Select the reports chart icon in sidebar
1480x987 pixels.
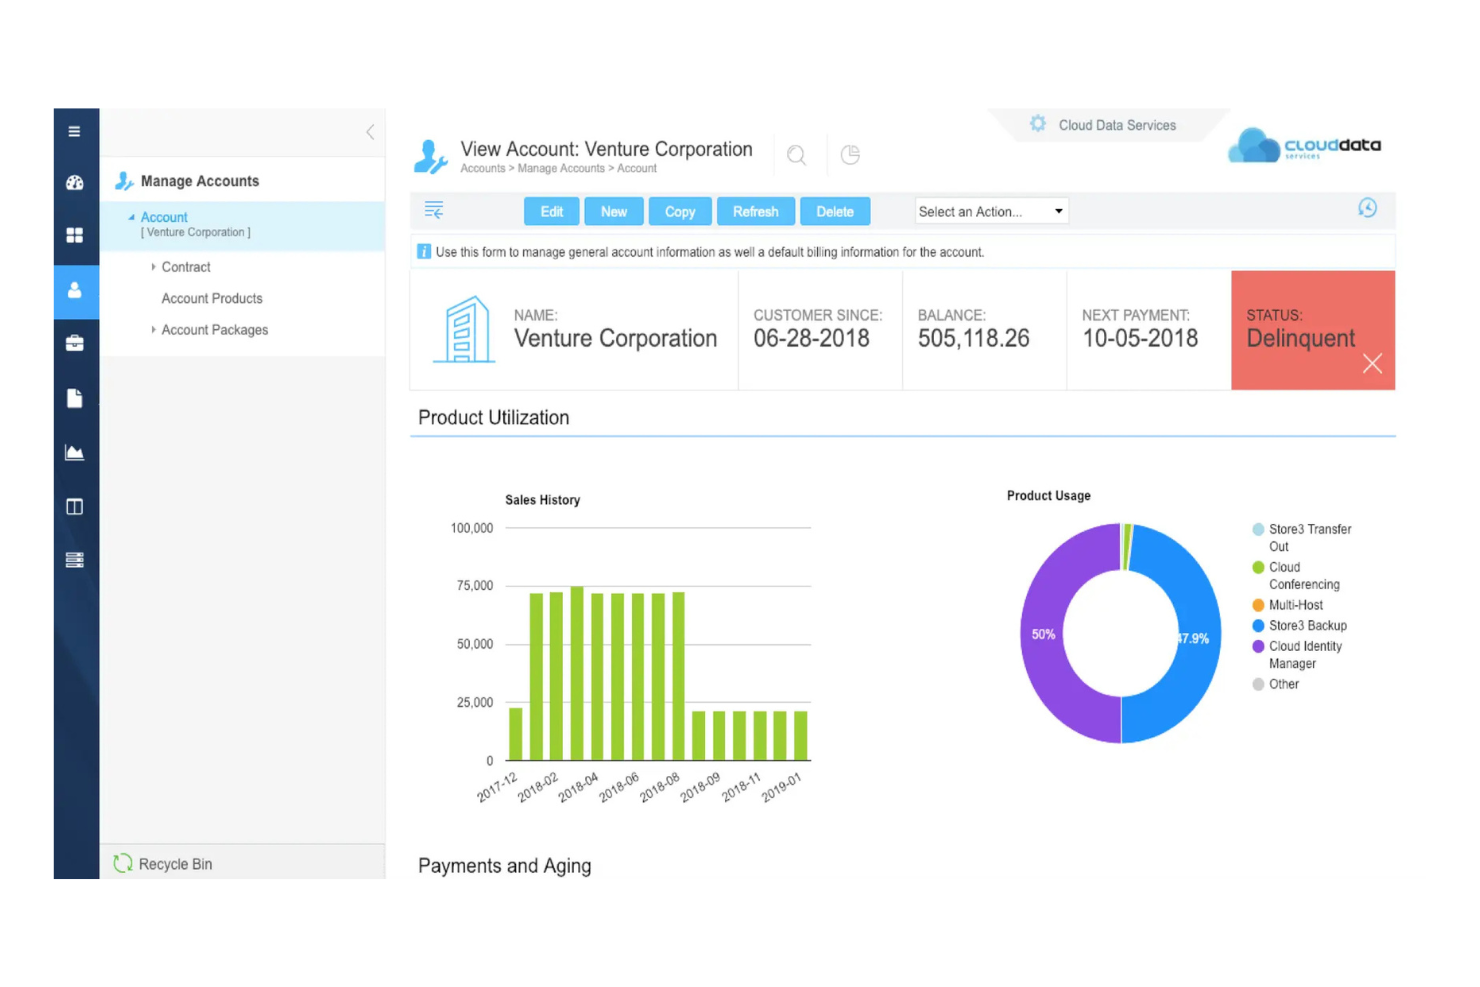75,452
